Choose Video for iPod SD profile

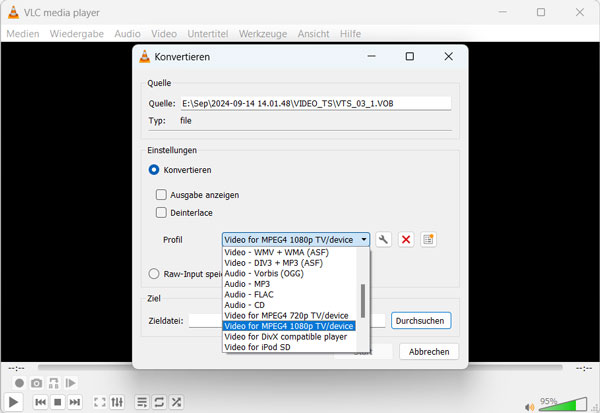pos(290,347)
